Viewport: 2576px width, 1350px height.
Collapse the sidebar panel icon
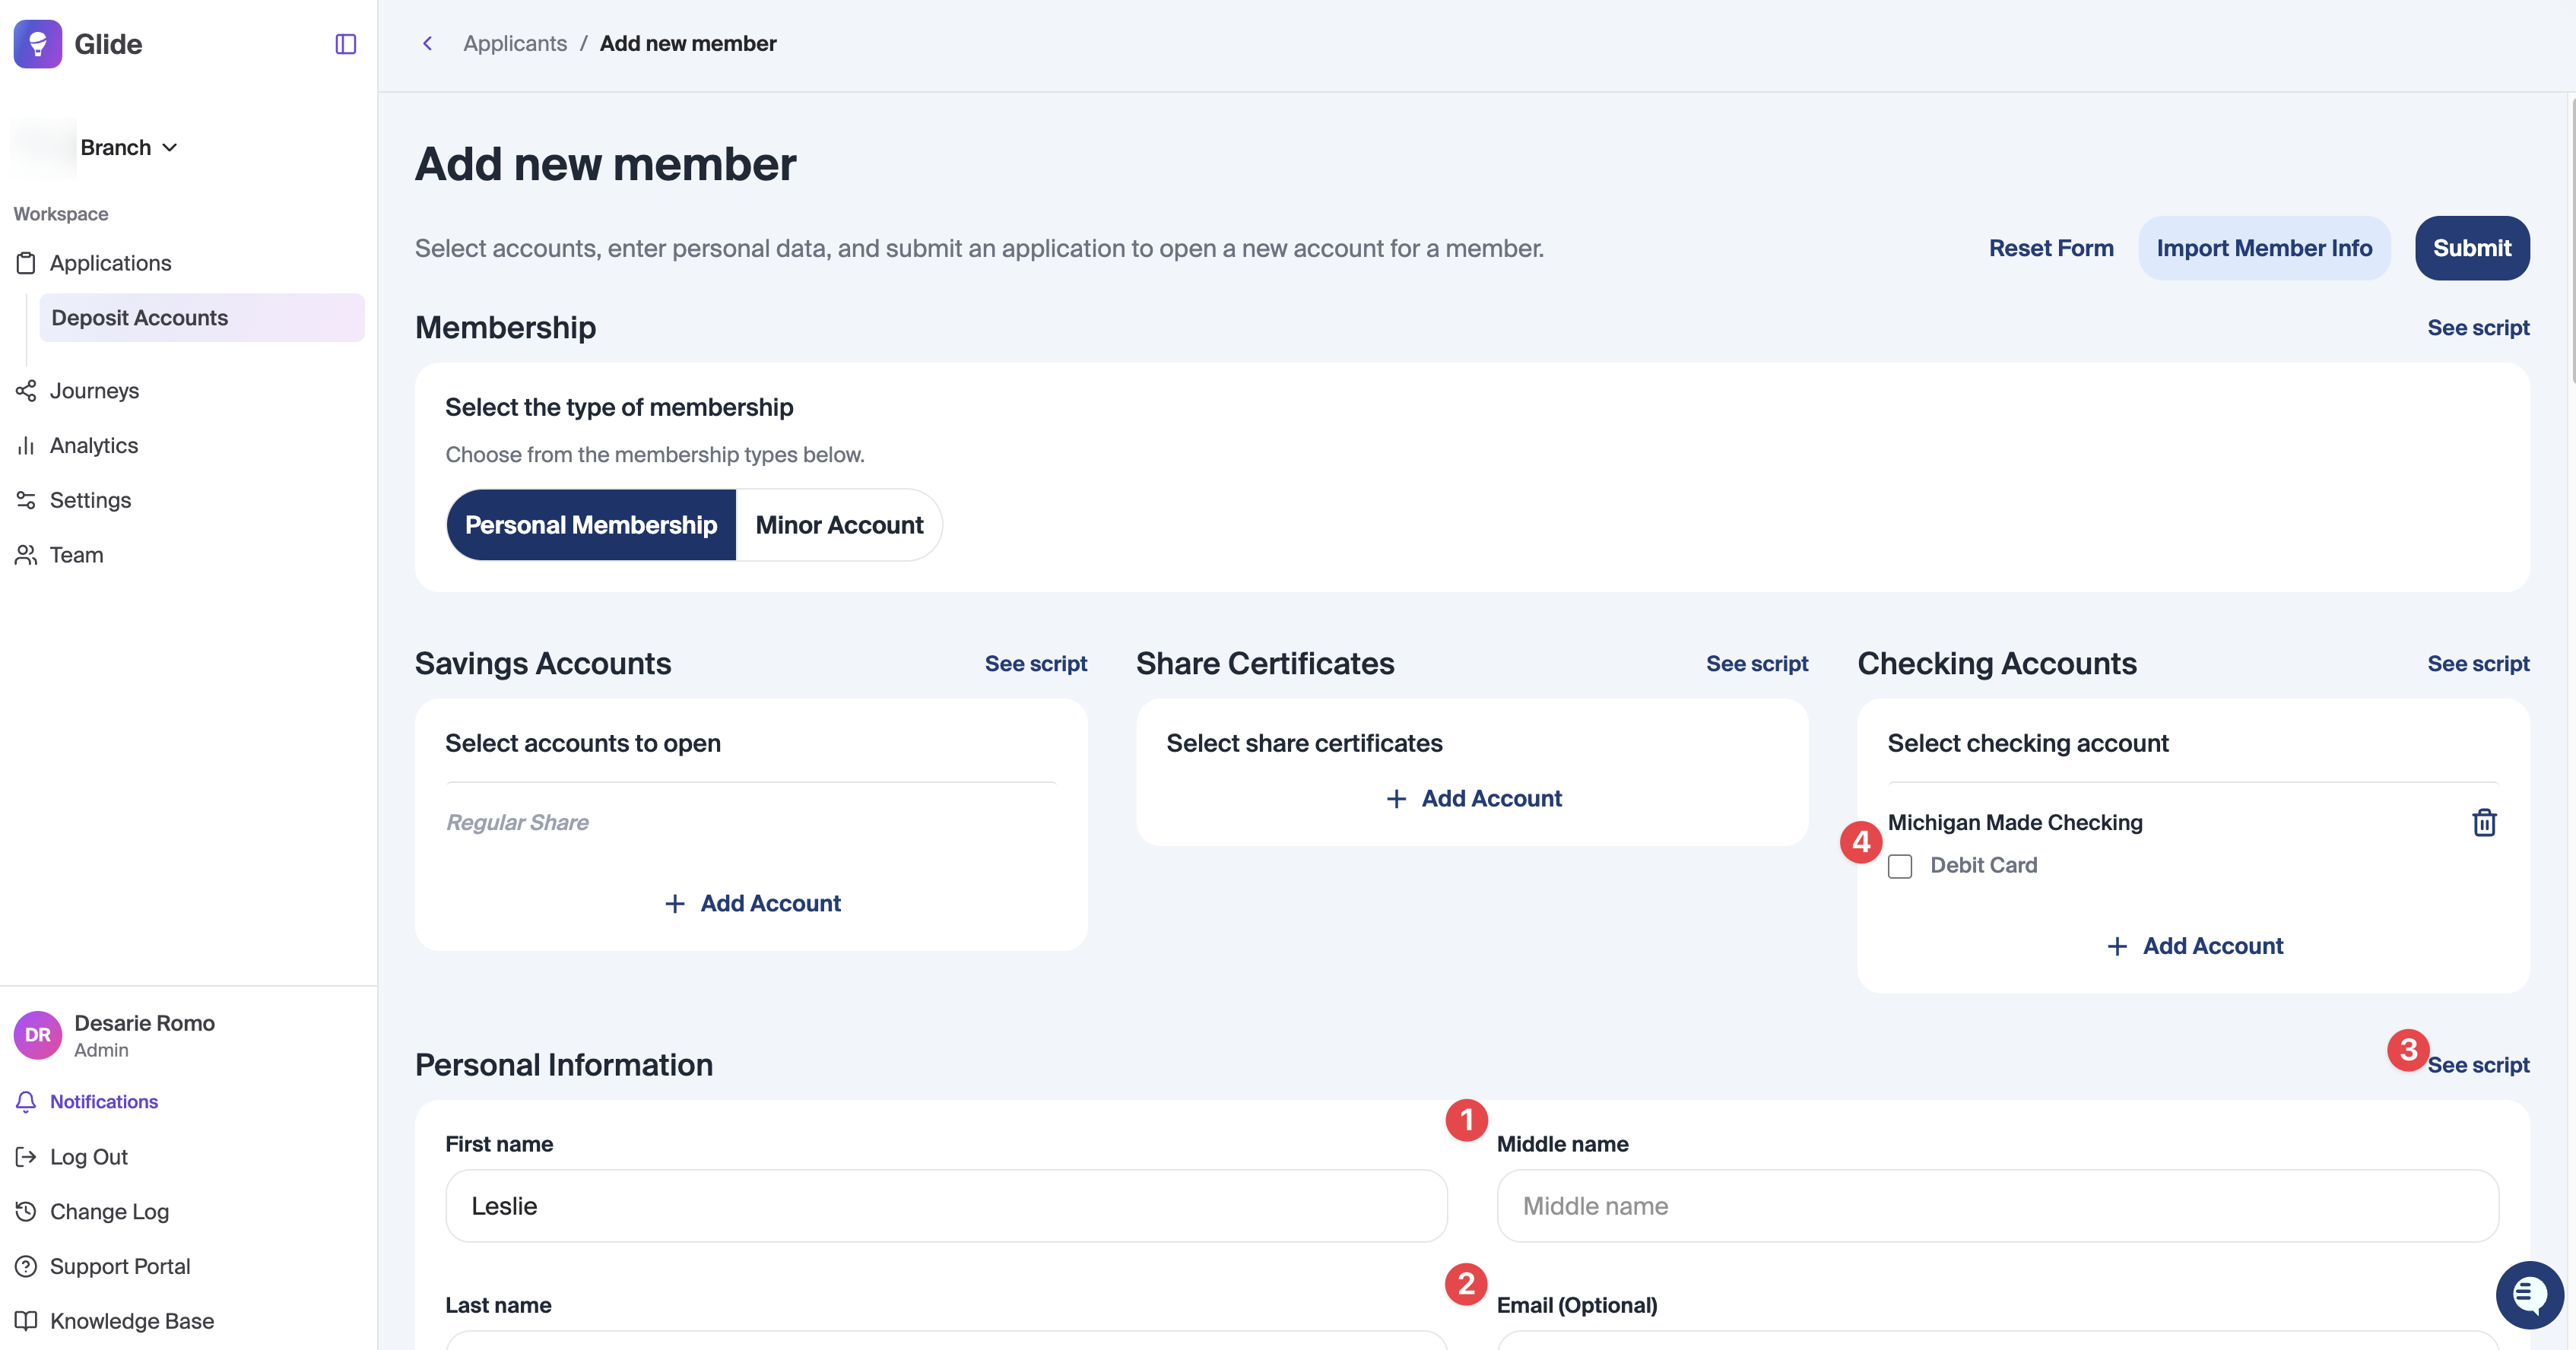tap(345, 44)
